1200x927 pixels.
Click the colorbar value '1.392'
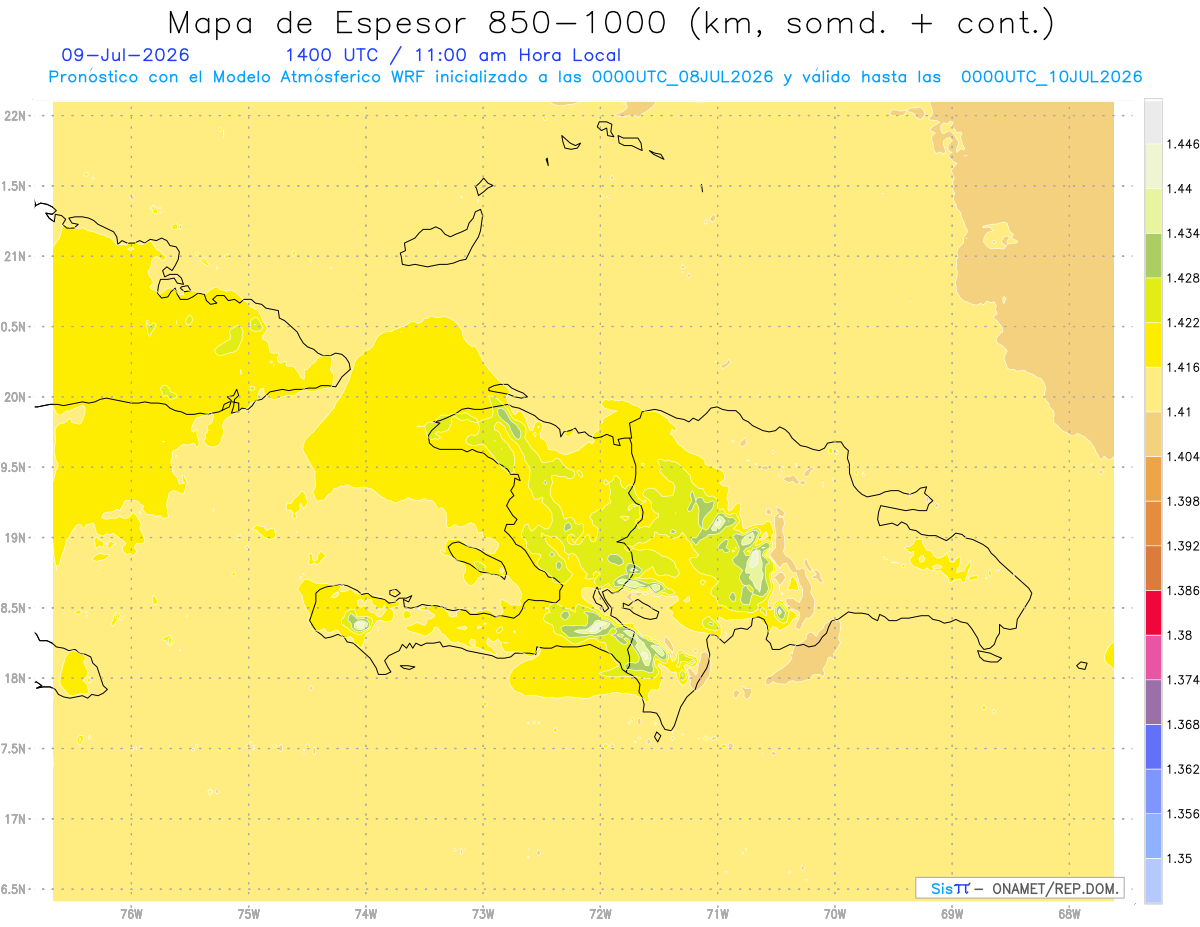(1184, 546)
